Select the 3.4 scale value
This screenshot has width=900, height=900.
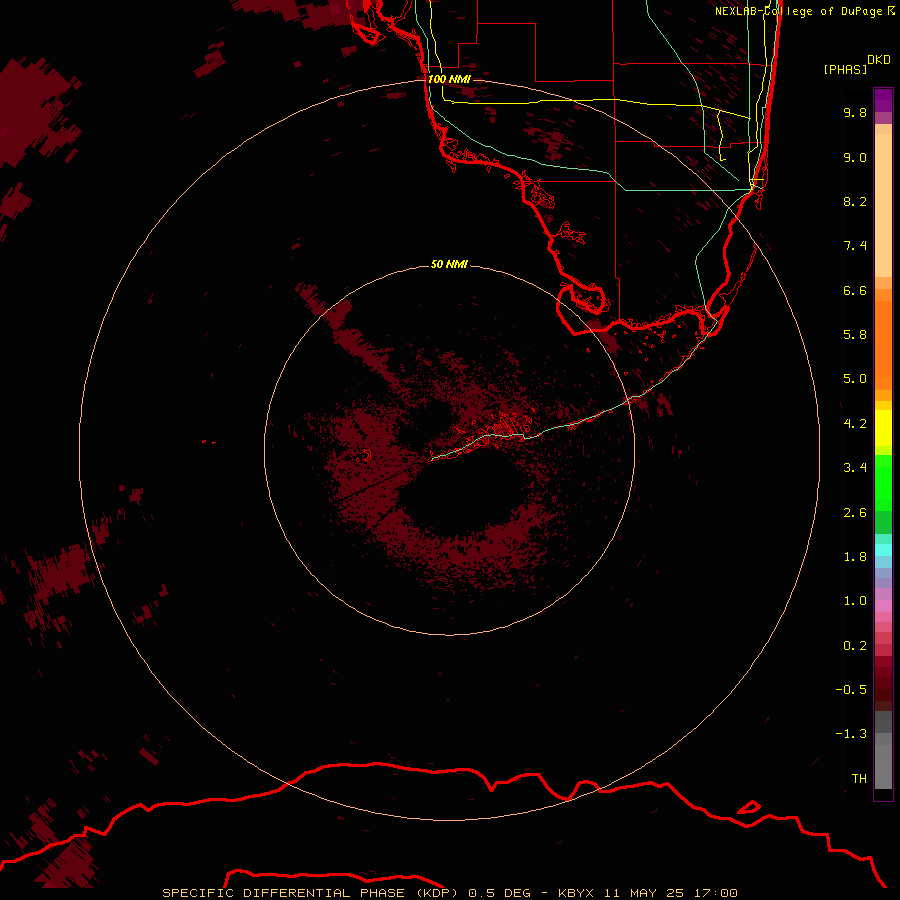[855, 468]
